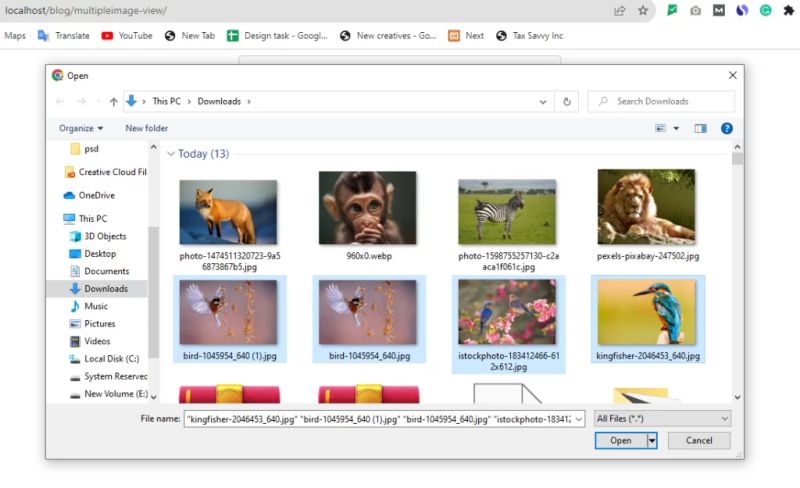800x488 pixels.
Task: Go up one folder level
Action: [113, 102]
